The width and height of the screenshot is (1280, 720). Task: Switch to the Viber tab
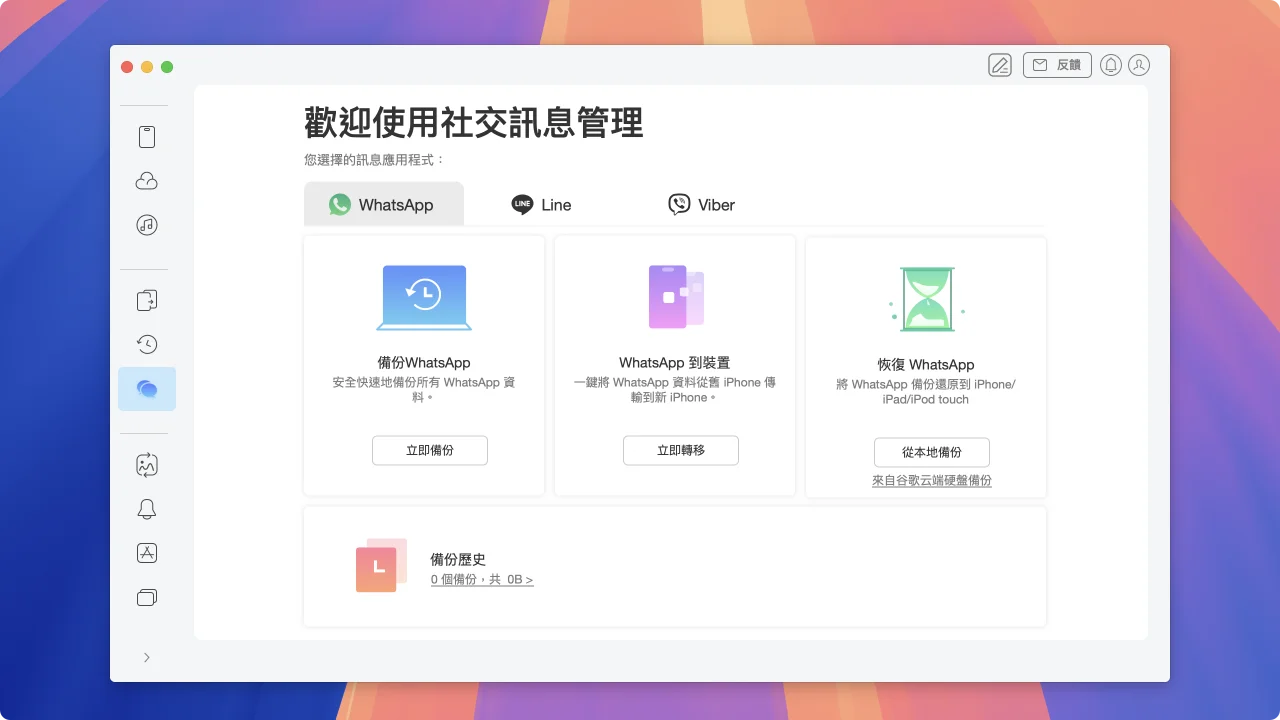(701, 205)
